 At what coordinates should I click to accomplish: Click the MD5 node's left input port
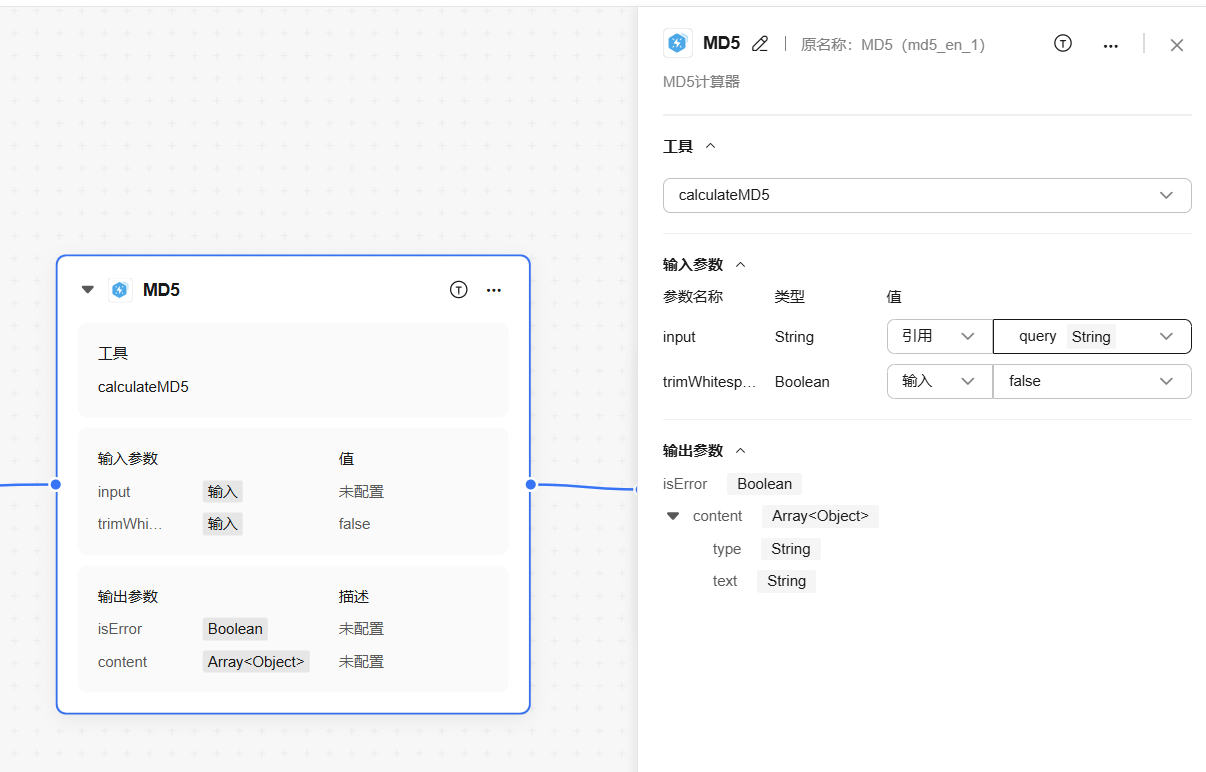[x=56, y=484]
